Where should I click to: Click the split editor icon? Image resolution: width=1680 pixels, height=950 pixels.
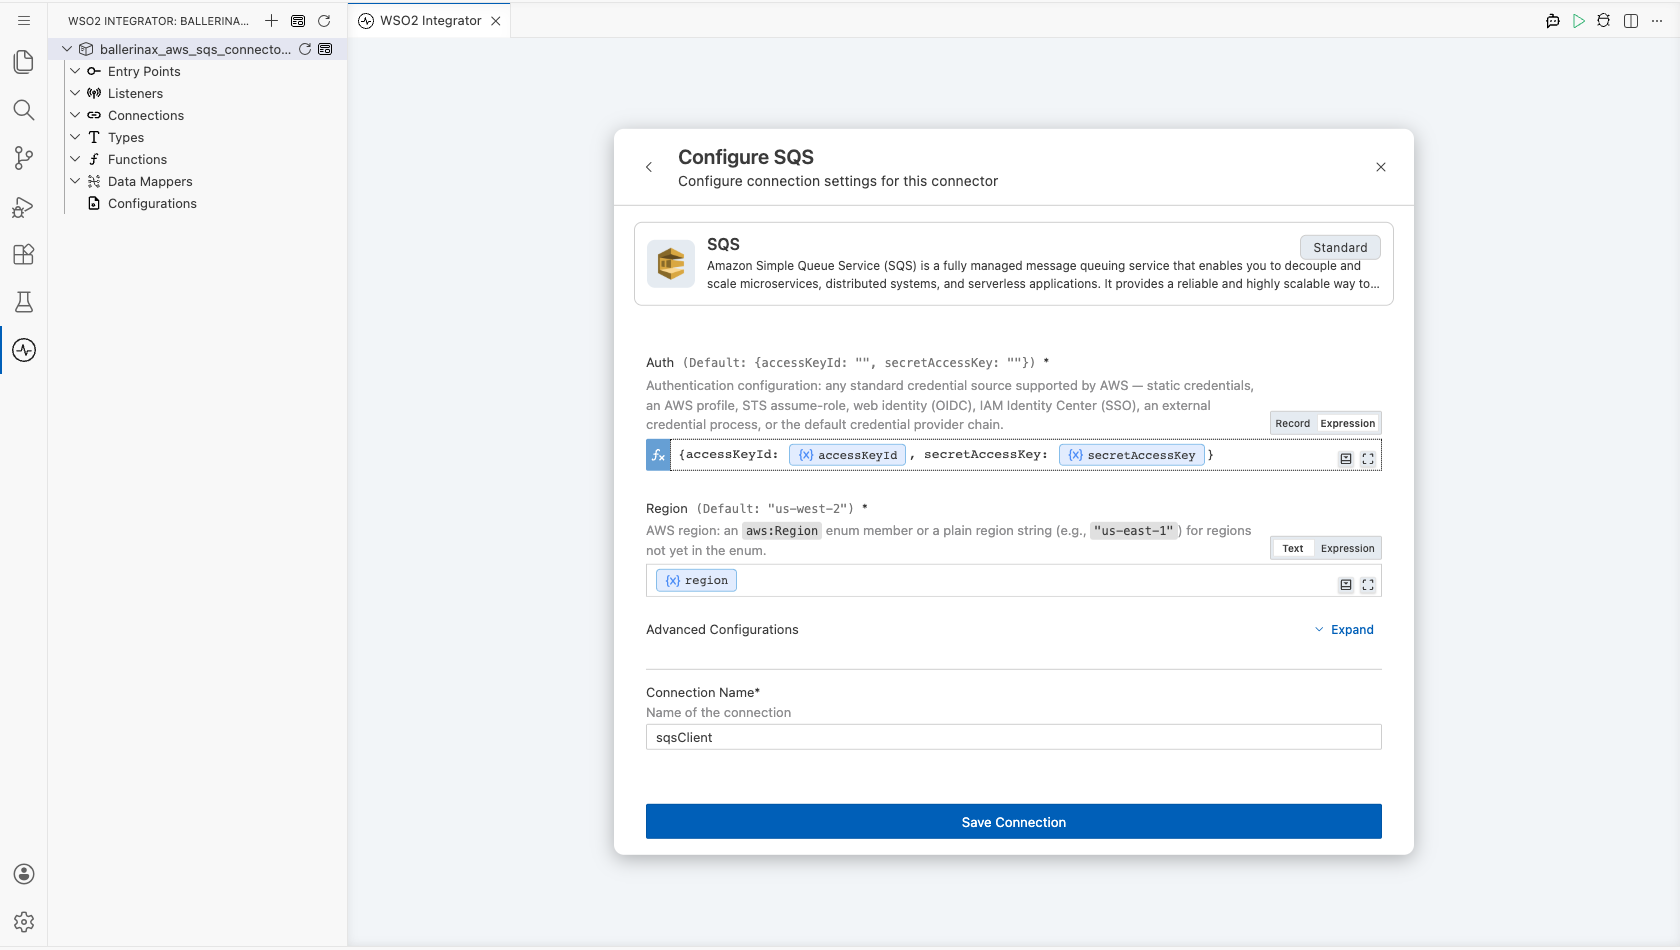click(1631, 20)
